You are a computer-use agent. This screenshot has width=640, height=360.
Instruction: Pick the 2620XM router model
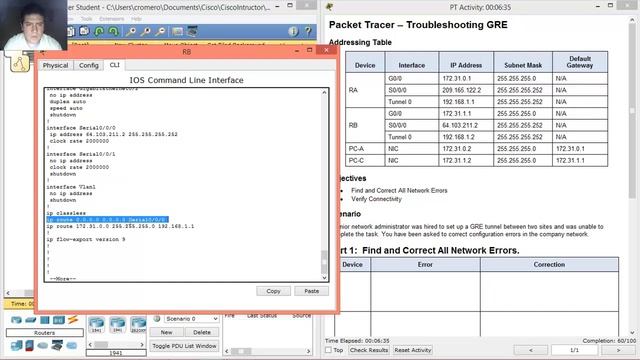(x=138, y=324)
